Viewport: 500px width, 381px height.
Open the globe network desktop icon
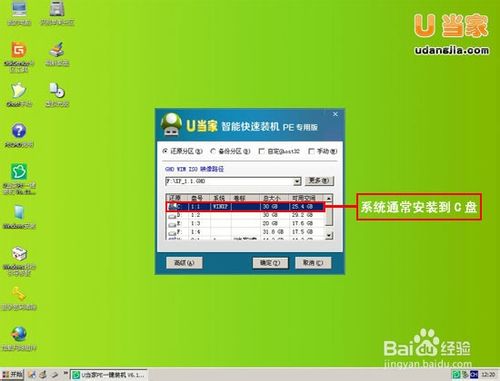tap(19, 339)
